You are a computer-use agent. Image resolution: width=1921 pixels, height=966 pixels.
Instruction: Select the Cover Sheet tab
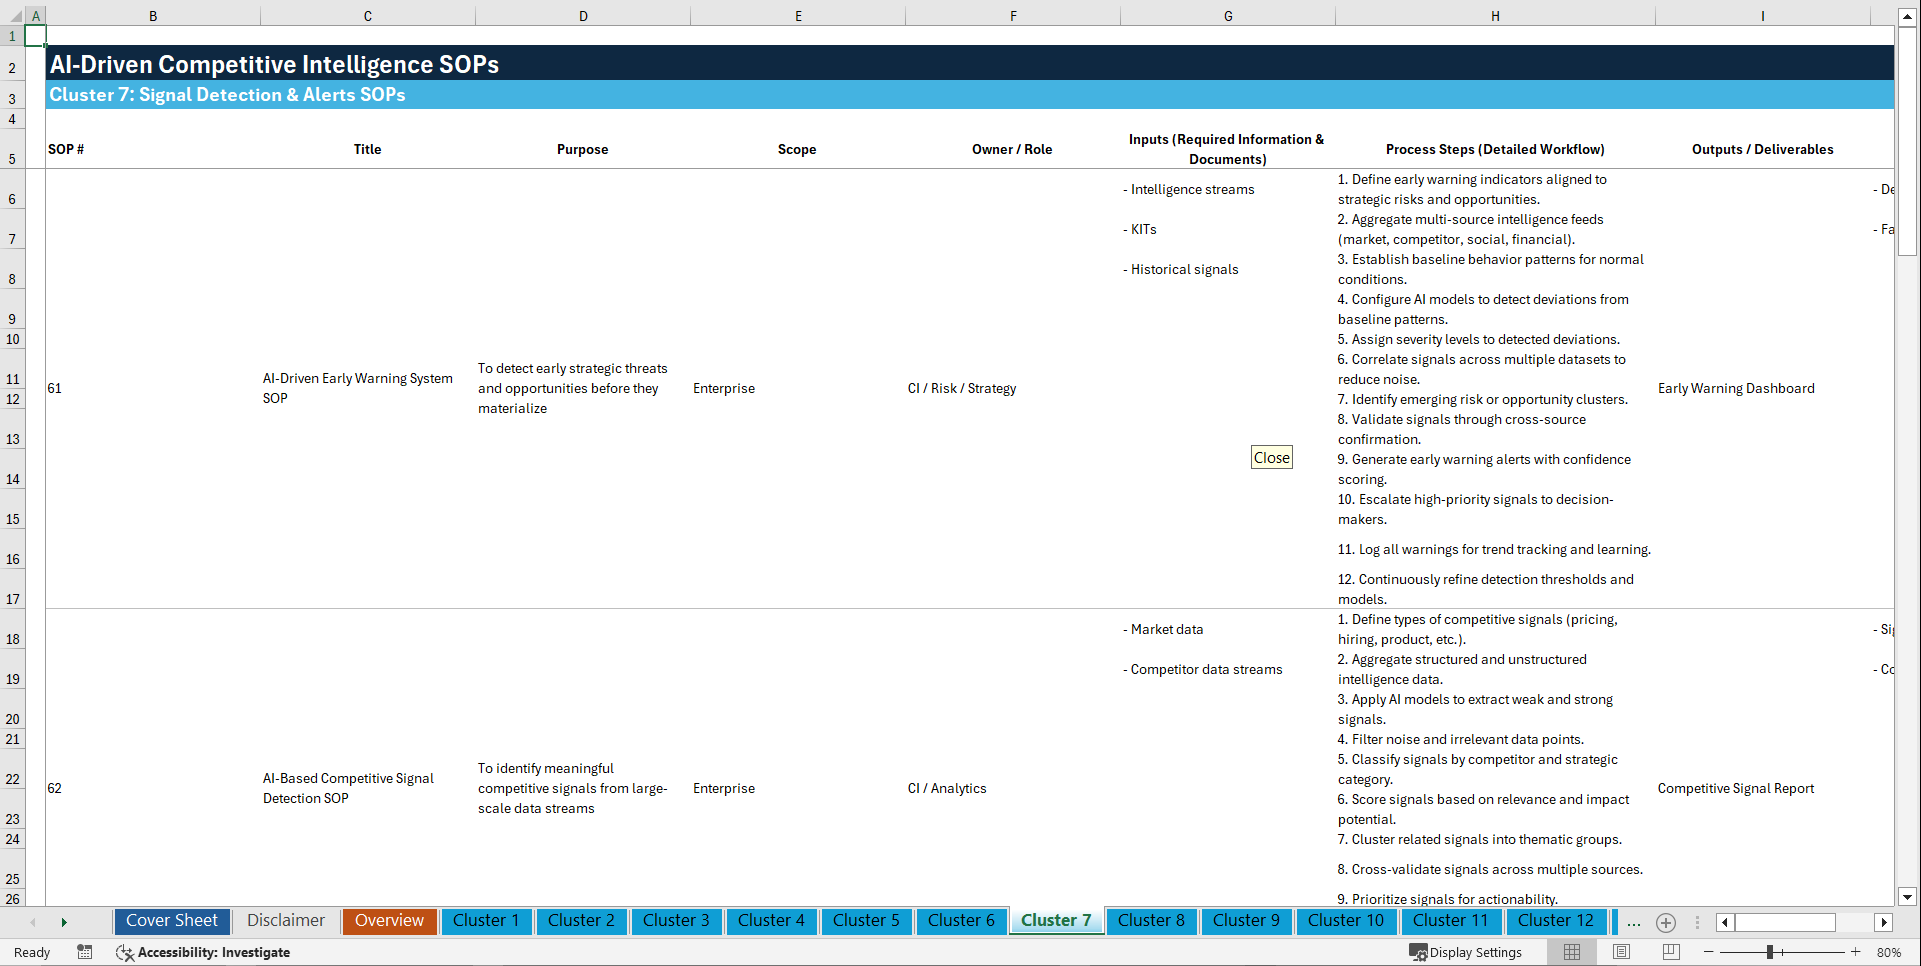[171, 921]
